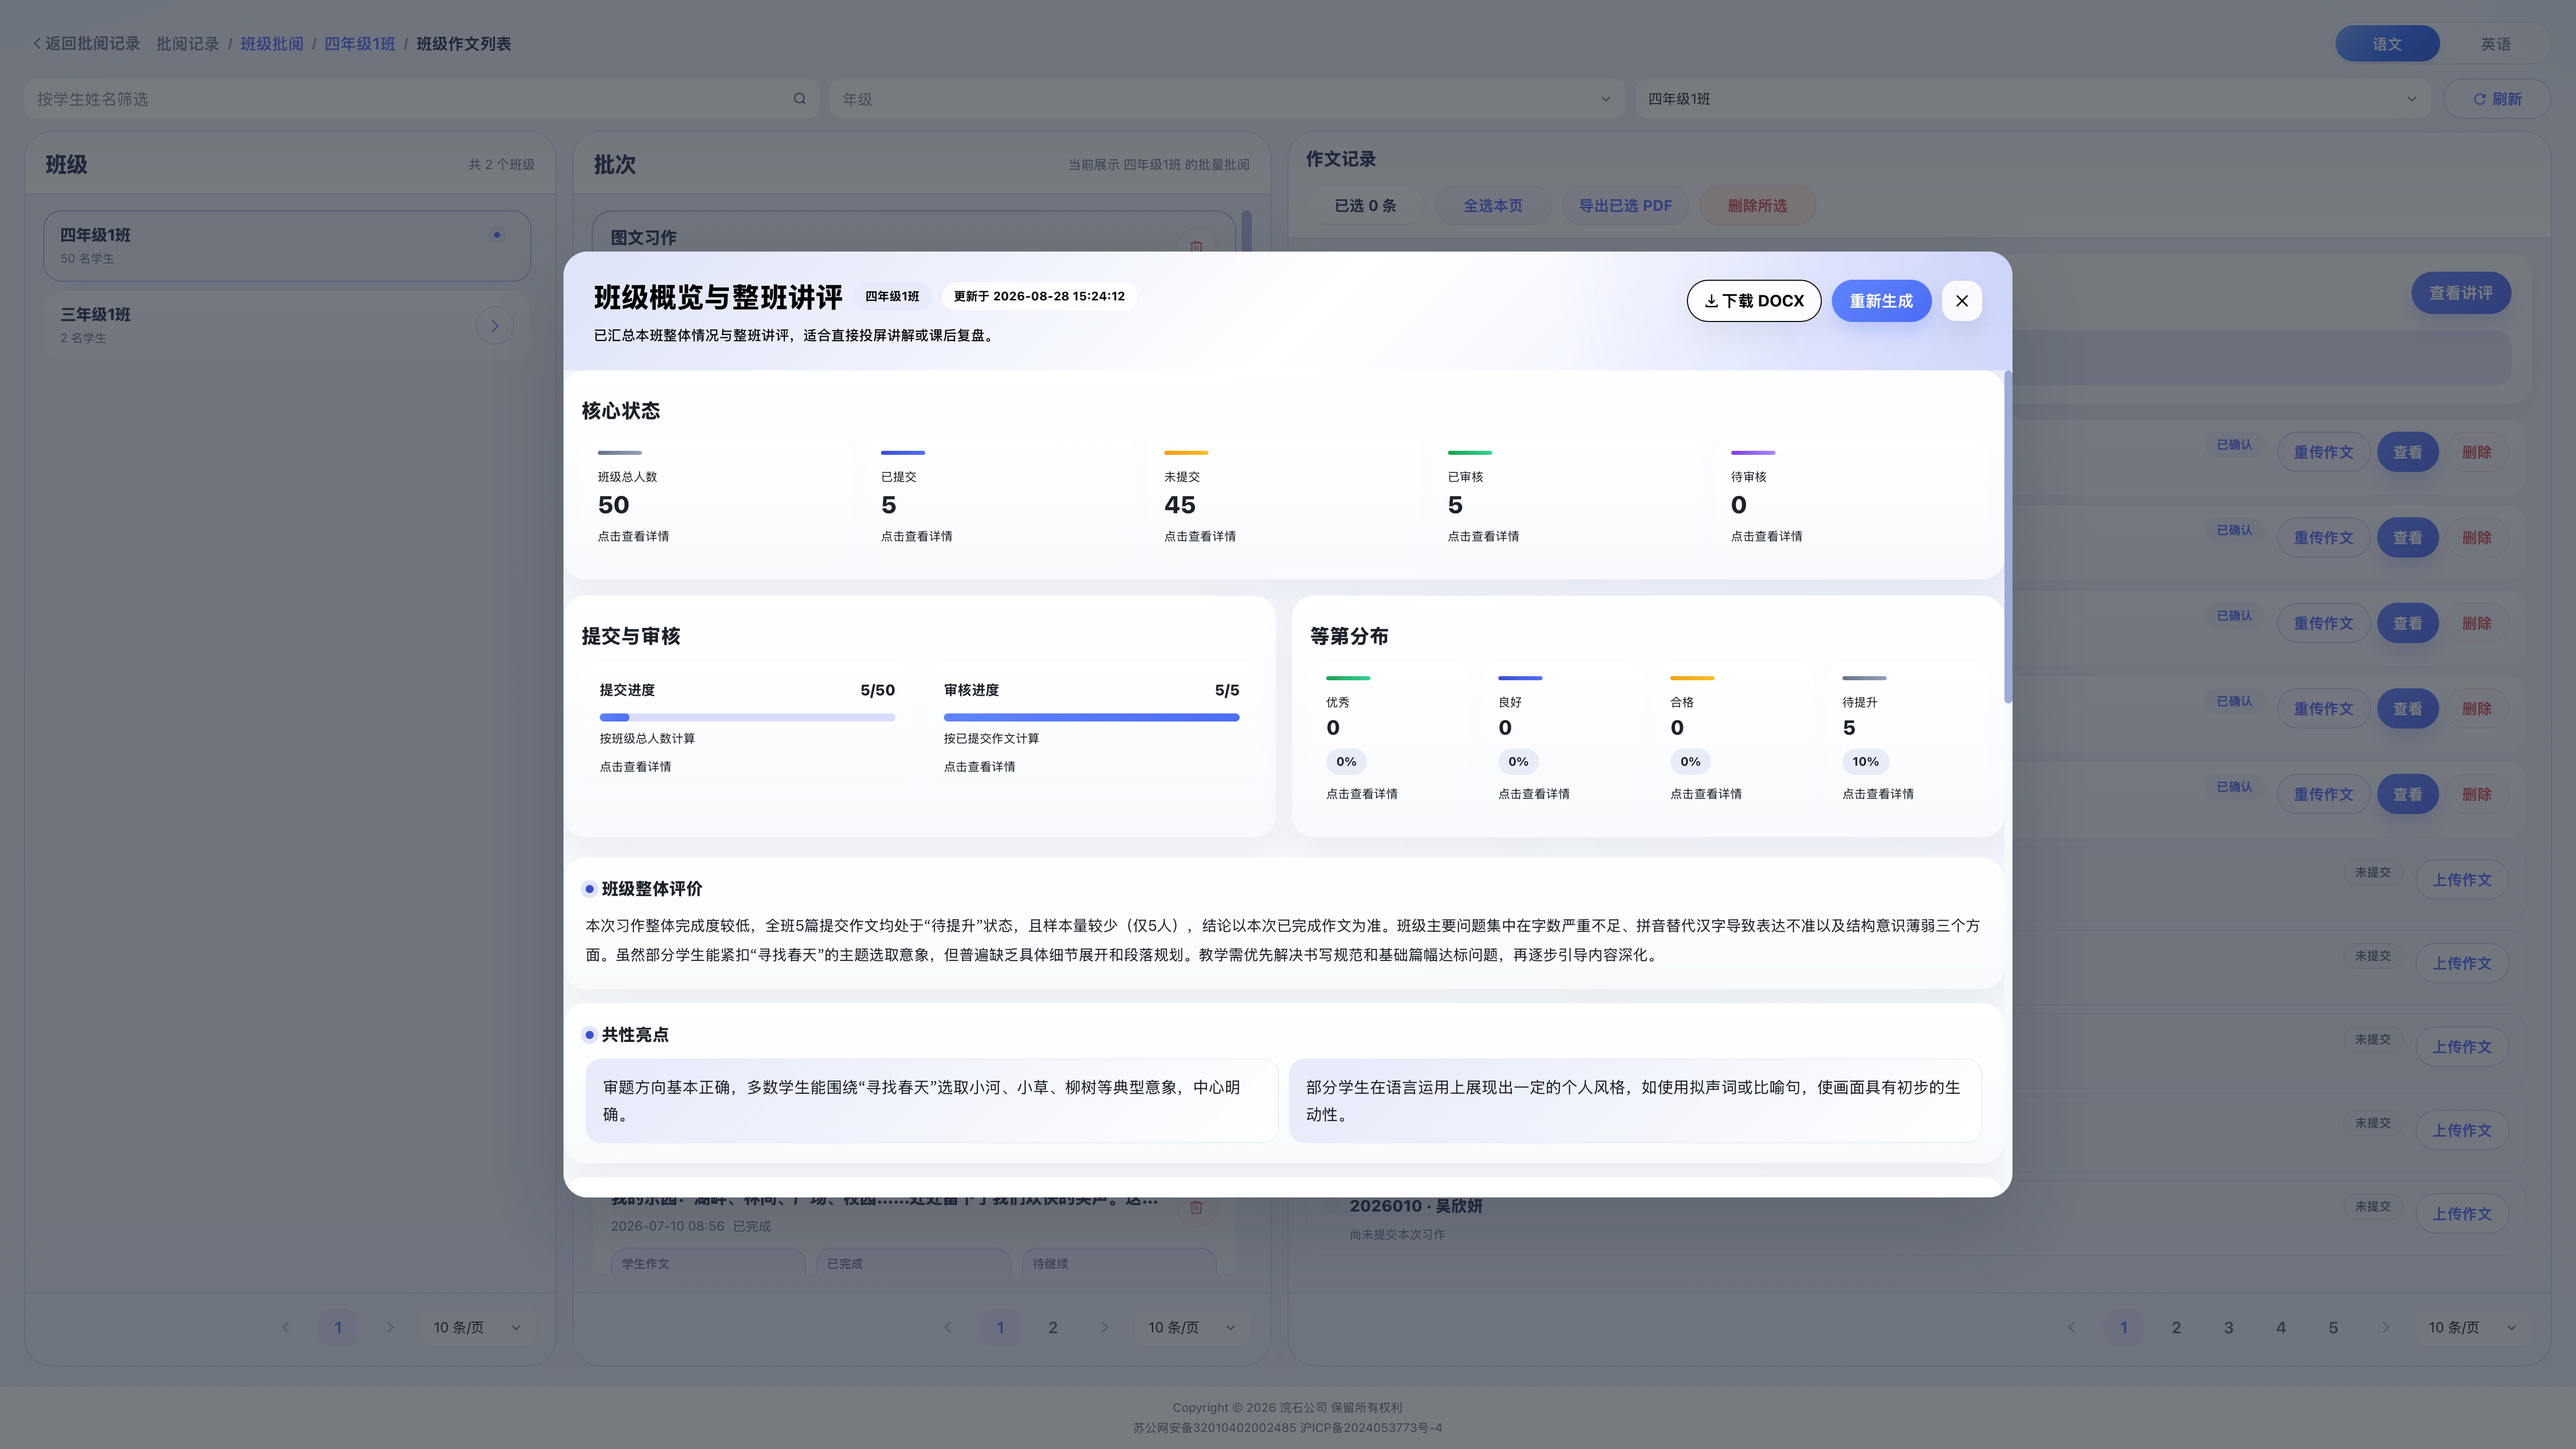Viewport: 2576px width, 1449px height.
Task: Open the 10 条/页 dropdown in the 批次 panel
Action: pyautogui.click(x=1192, y=1328)
